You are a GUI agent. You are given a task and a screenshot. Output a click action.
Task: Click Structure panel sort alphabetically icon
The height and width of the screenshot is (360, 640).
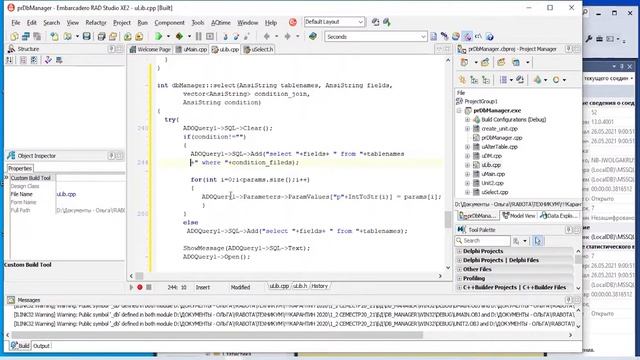[x=9, y=60]
